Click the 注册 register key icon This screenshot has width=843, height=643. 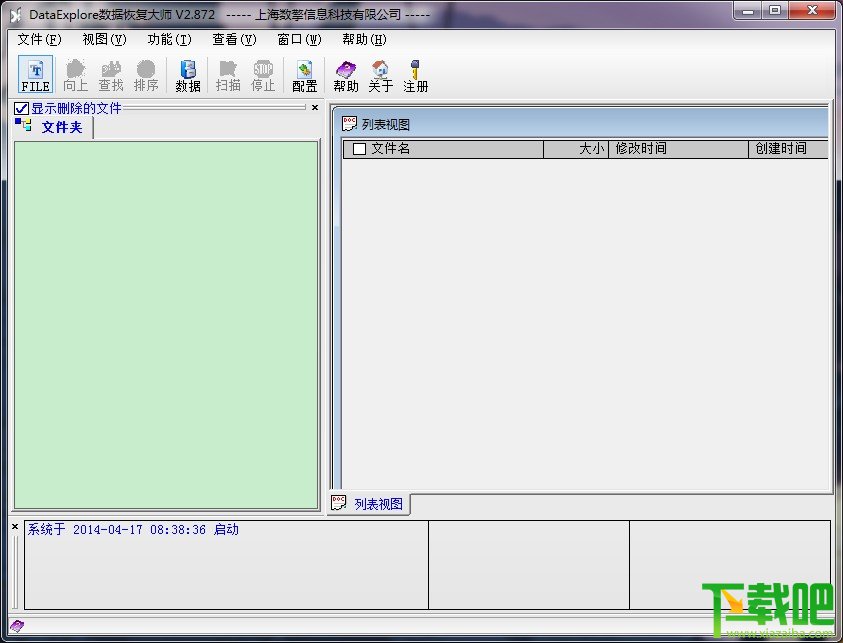point(416,75)
